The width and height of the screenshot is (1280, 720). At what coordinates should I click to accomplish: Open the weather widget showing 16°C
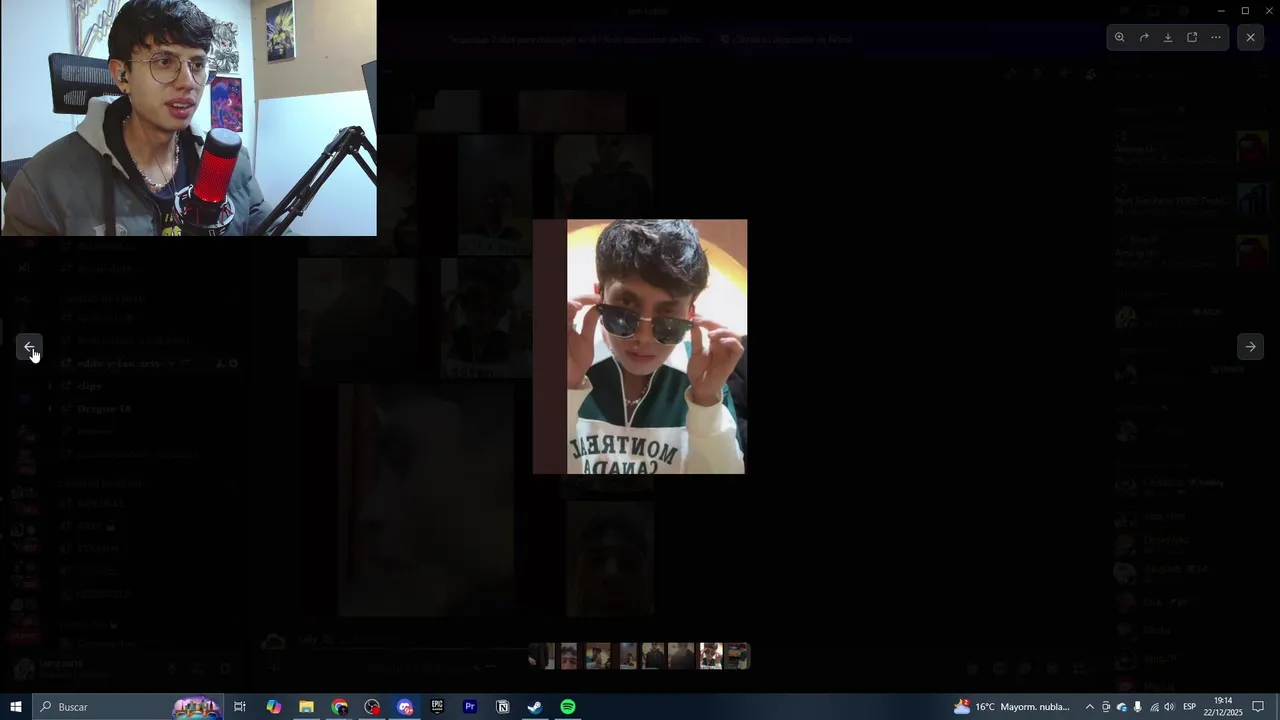coord(1012,707)
